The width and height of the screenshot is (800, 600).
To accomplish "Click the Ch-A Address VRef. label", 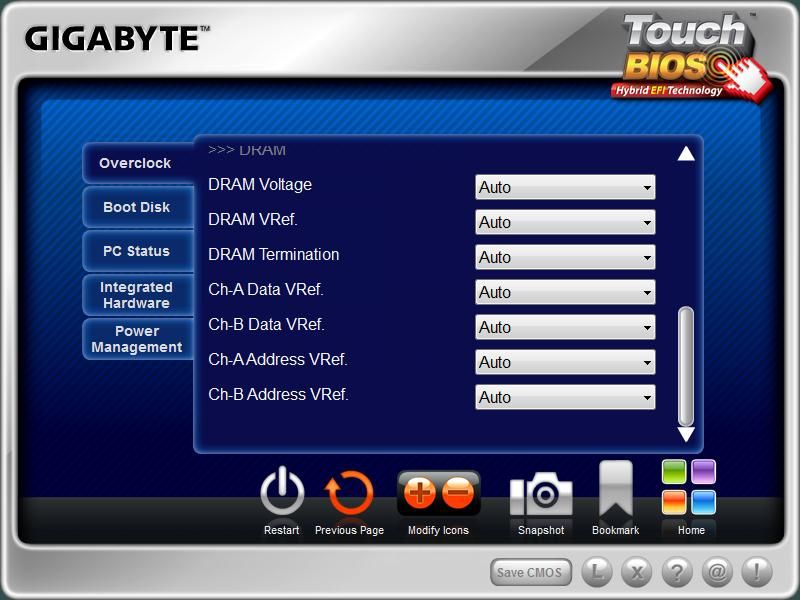I will pos(278,359).
